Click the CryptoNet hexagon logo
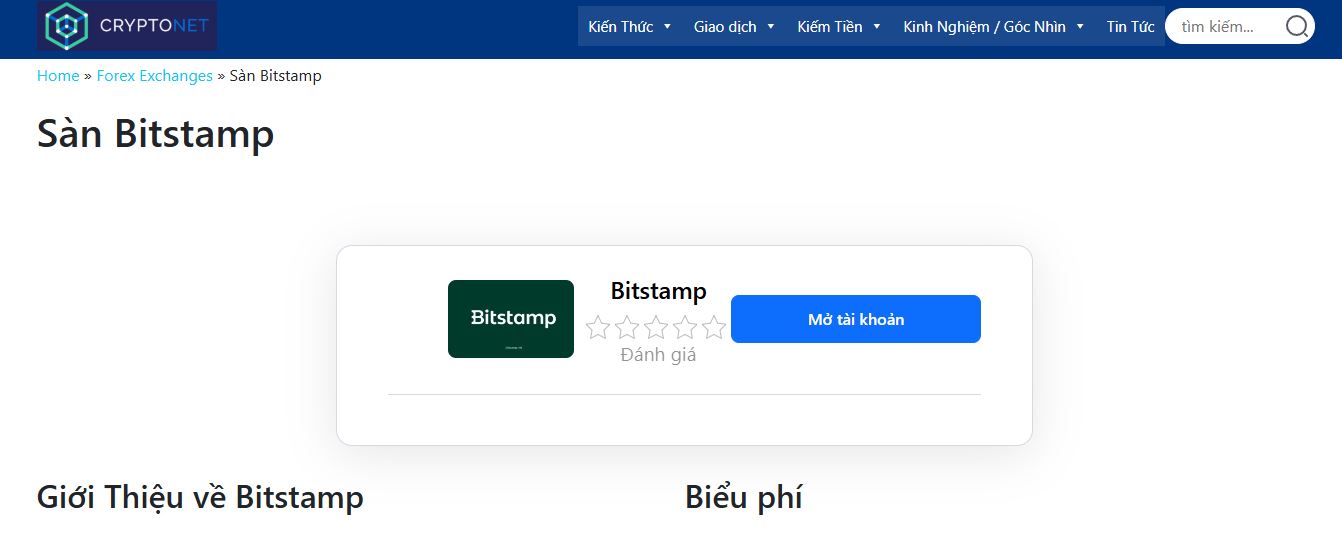Viewport: 1342px width, 536px height. pos(67,26)
